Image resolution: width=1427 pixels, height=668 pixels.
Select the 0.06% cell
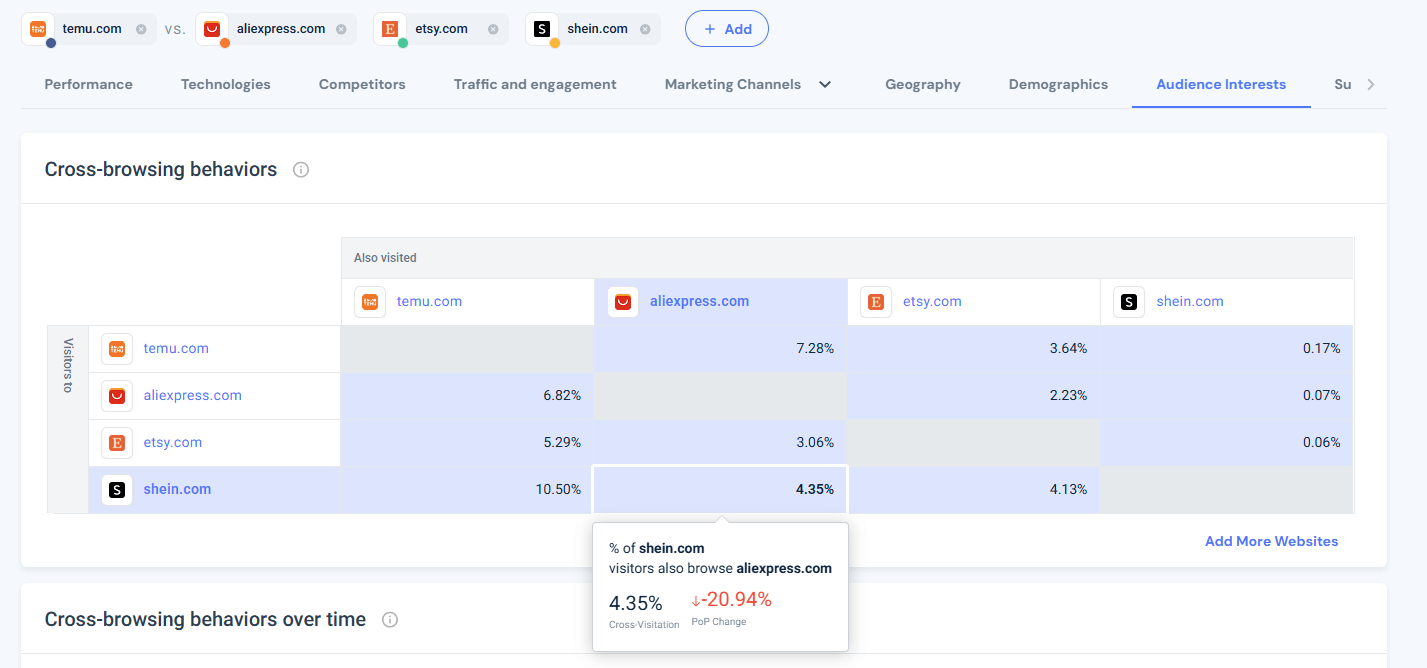[x=1227, y=443]
